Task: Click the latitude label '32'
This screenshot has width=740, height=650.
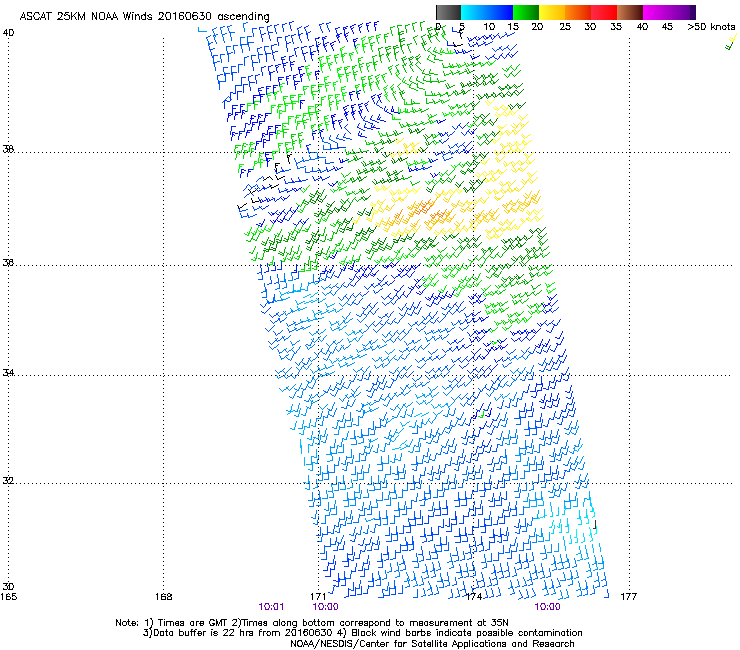Action: point(8,481)
